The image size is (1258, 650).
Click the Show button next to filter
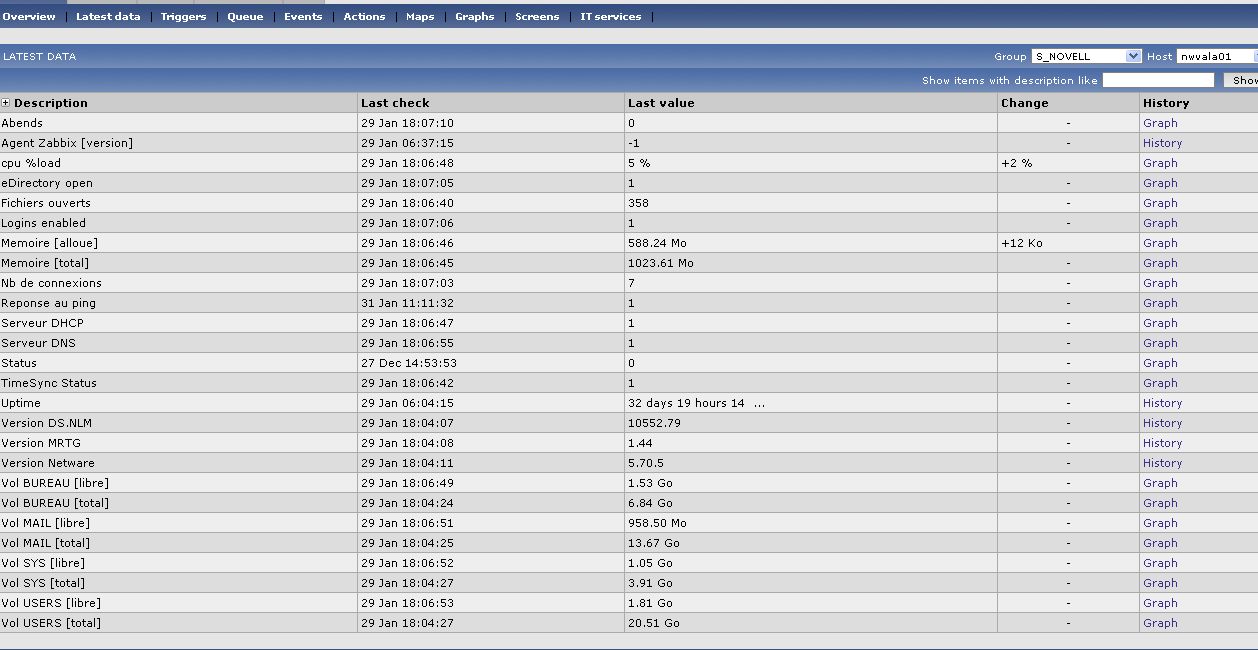[x=1243, y=80]
